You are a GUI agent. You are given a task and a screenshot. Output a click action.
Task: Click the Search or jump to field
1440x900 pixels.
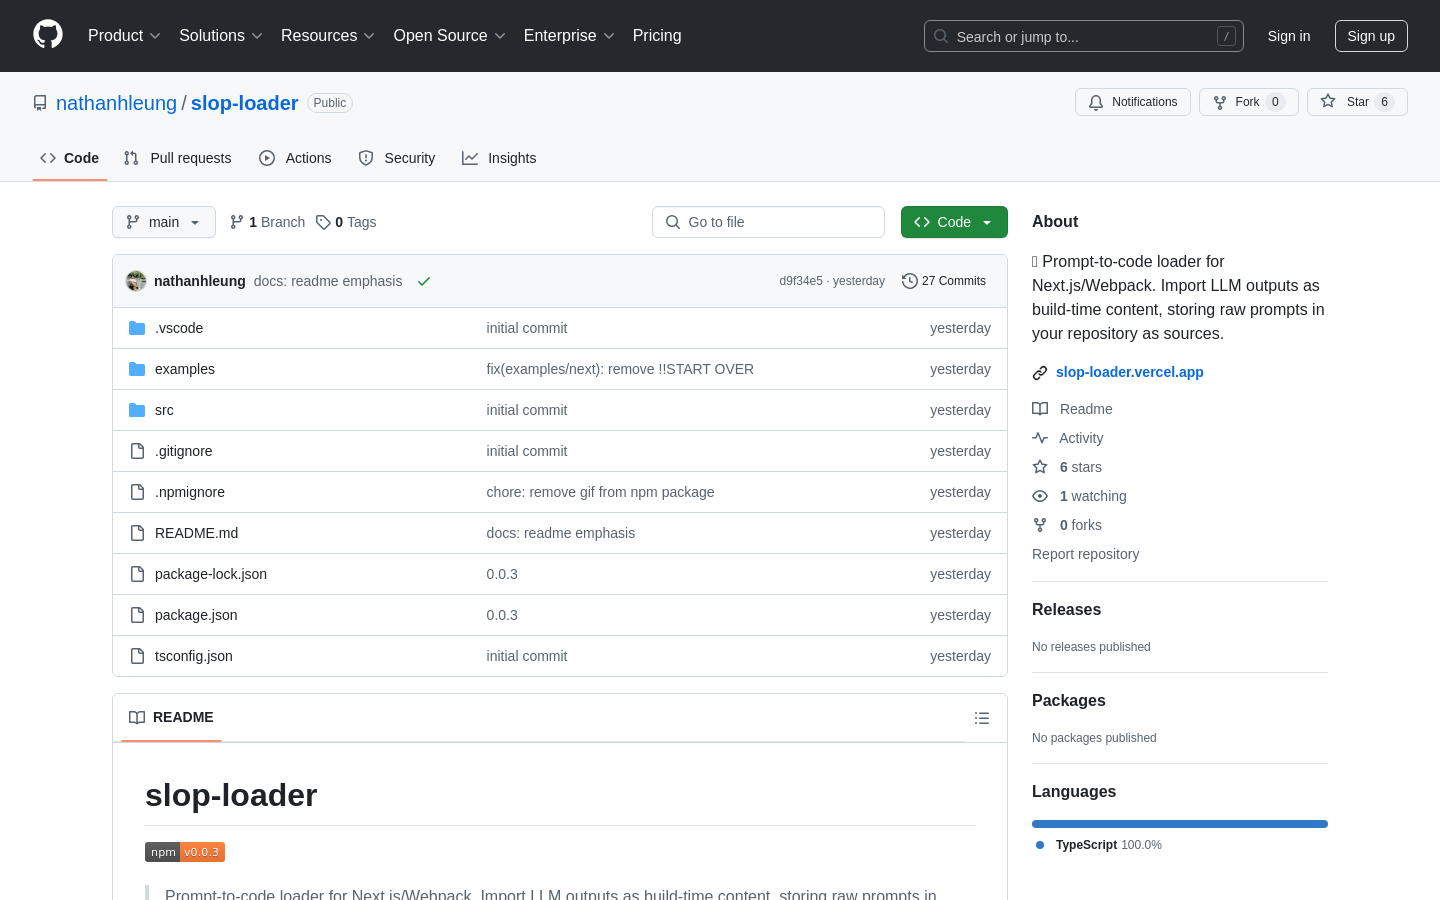click(x=1084, y=36)
